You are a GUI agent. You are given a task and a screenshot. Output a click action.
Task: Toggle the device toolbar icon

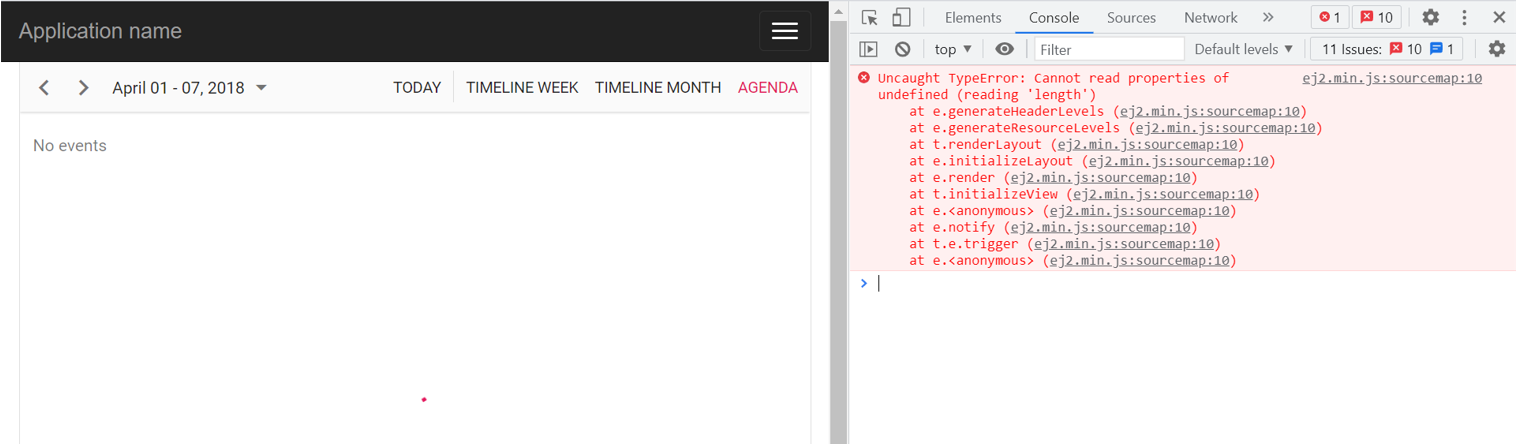pos(901,18)
